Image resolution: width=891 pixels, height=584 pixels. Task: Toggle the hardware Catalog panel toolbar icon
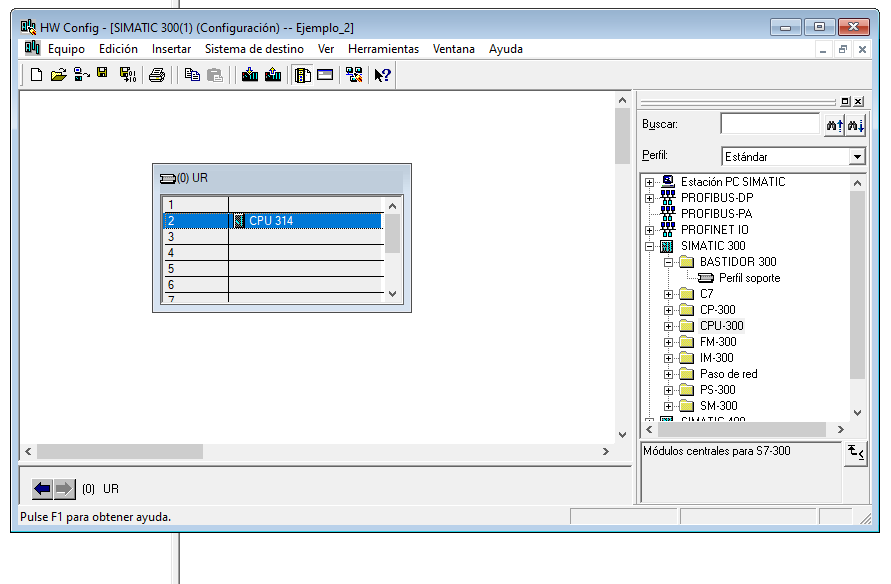pos(302,74)
